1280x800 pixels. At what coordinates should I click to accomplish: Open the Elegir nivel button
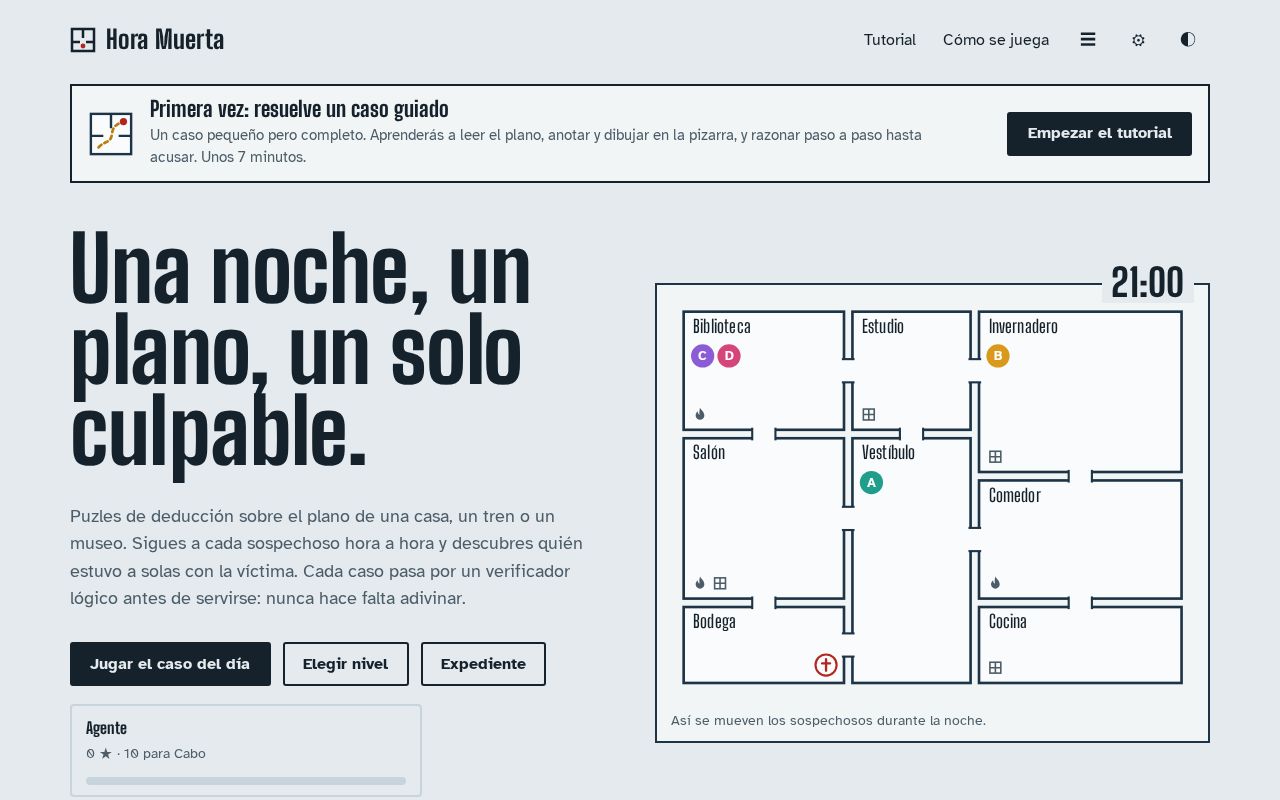(x=346, y=664)
